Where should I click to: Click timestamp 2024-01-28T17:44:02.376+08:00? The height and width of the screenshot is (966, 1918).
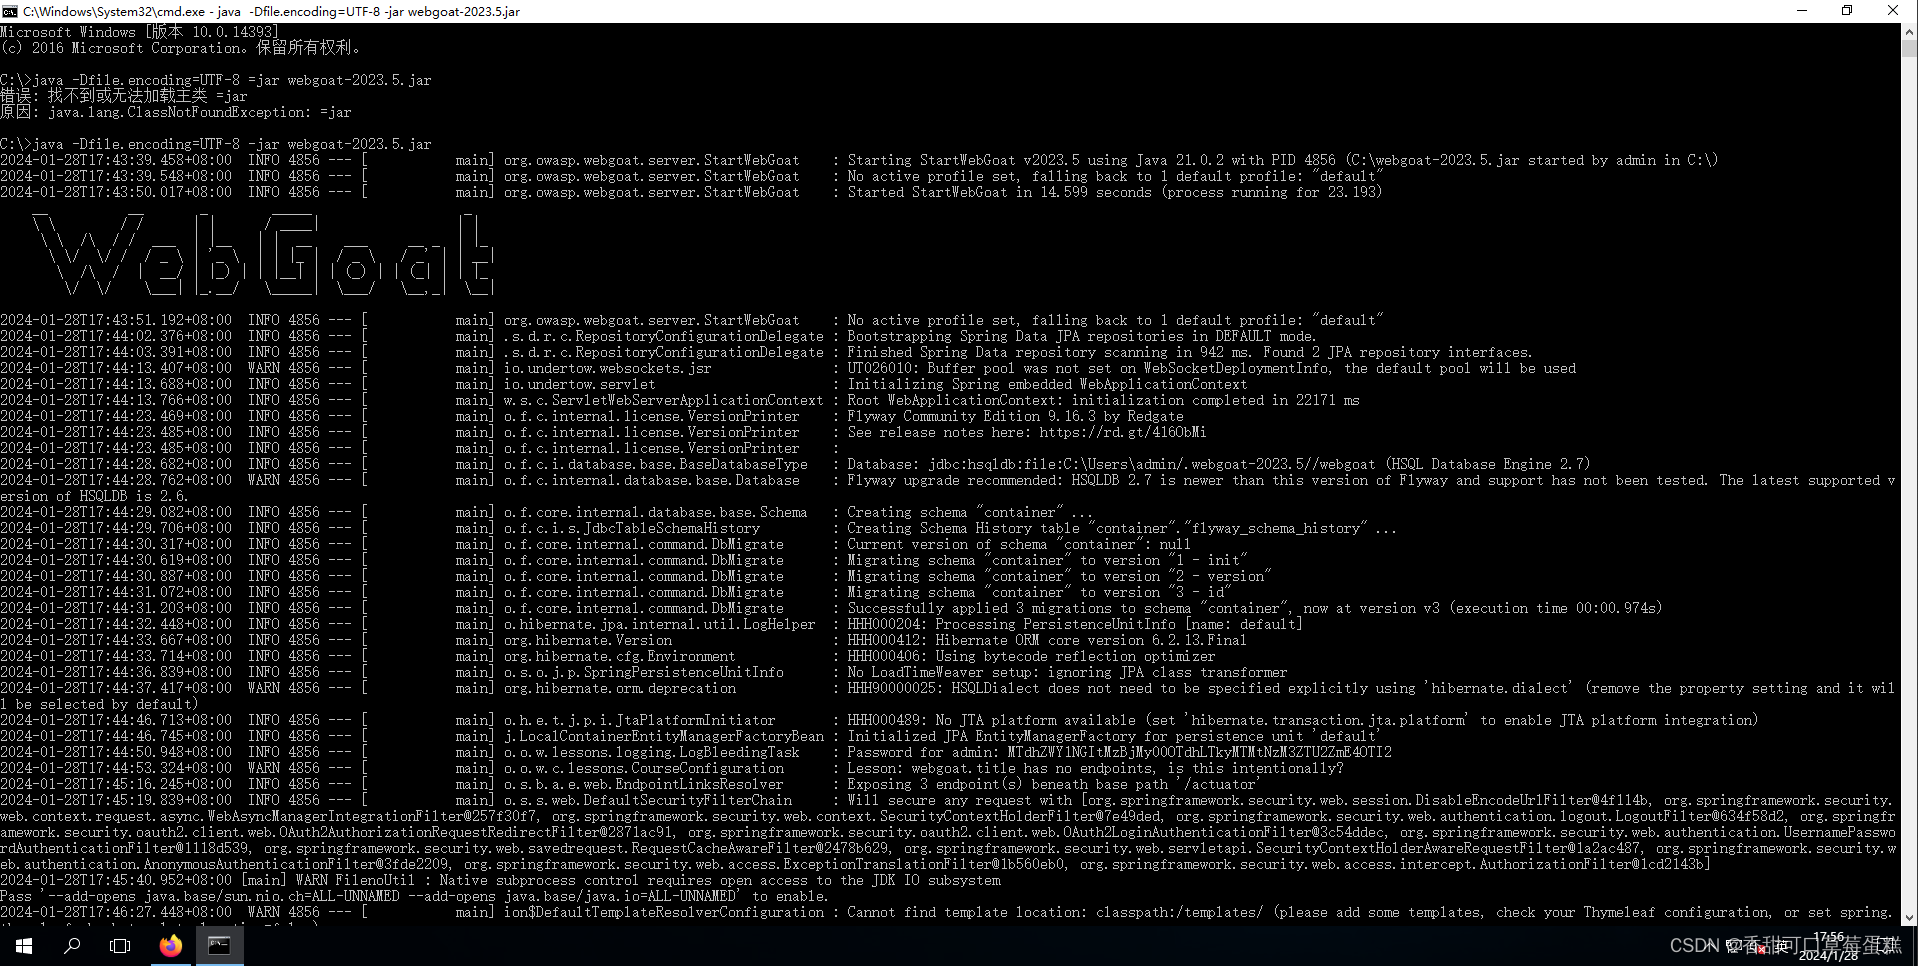click(116, 336)
